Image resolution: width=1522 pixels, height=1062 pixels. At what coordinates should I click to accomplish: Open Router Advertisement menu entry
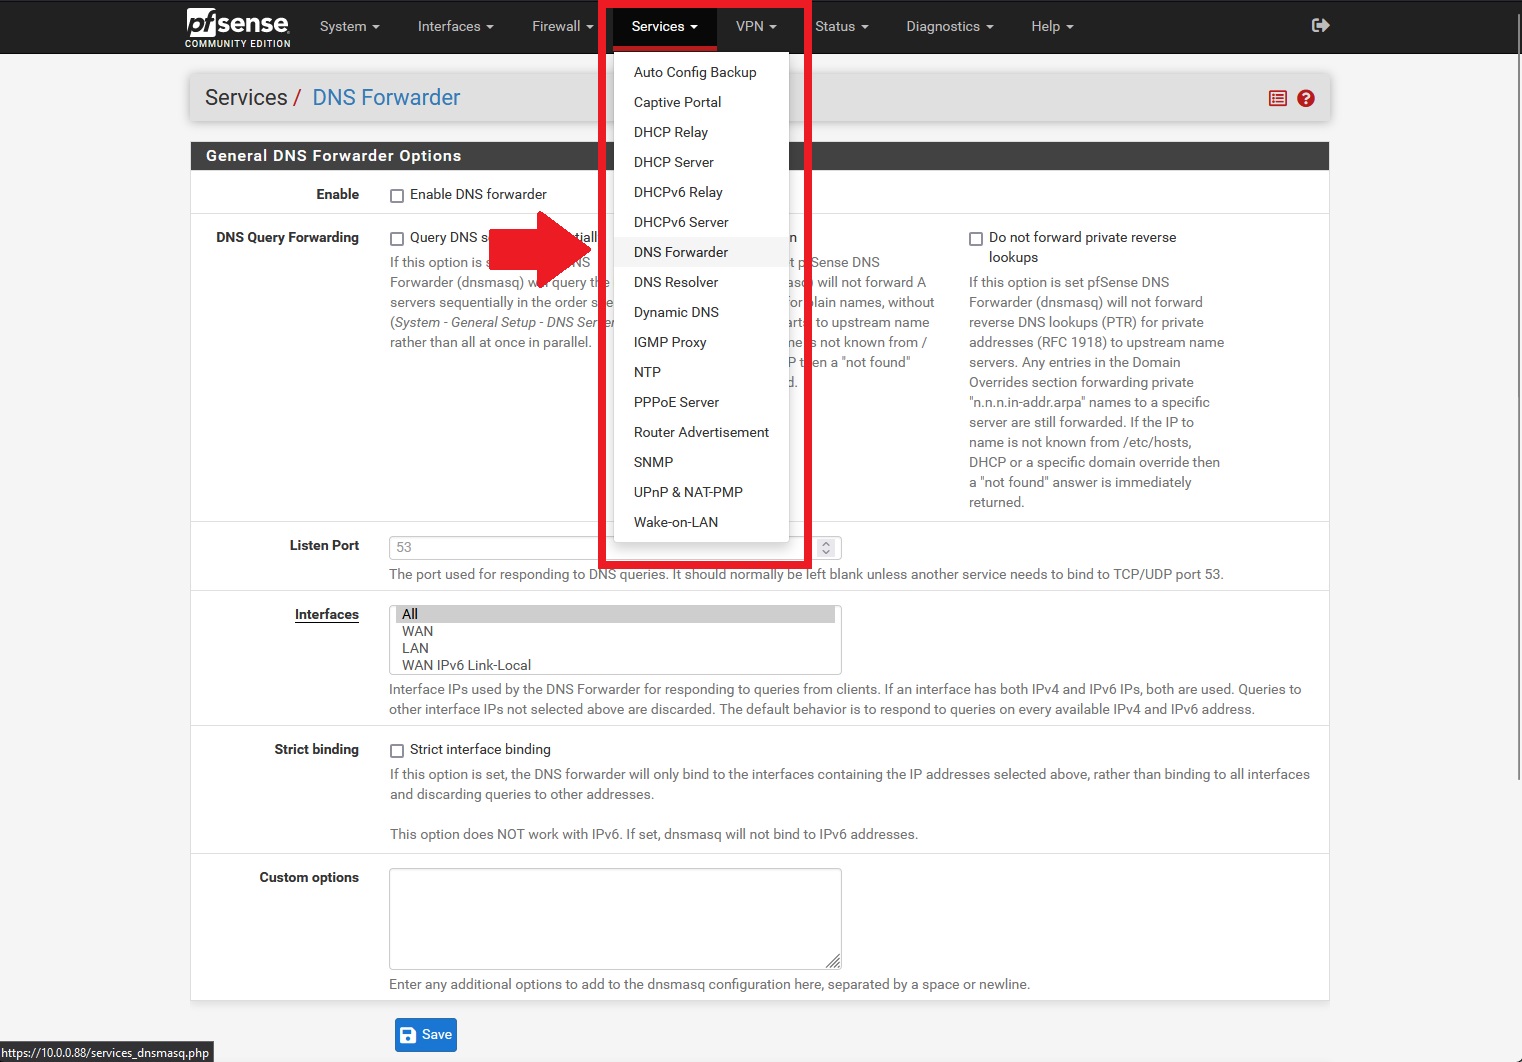pos(701,432)
